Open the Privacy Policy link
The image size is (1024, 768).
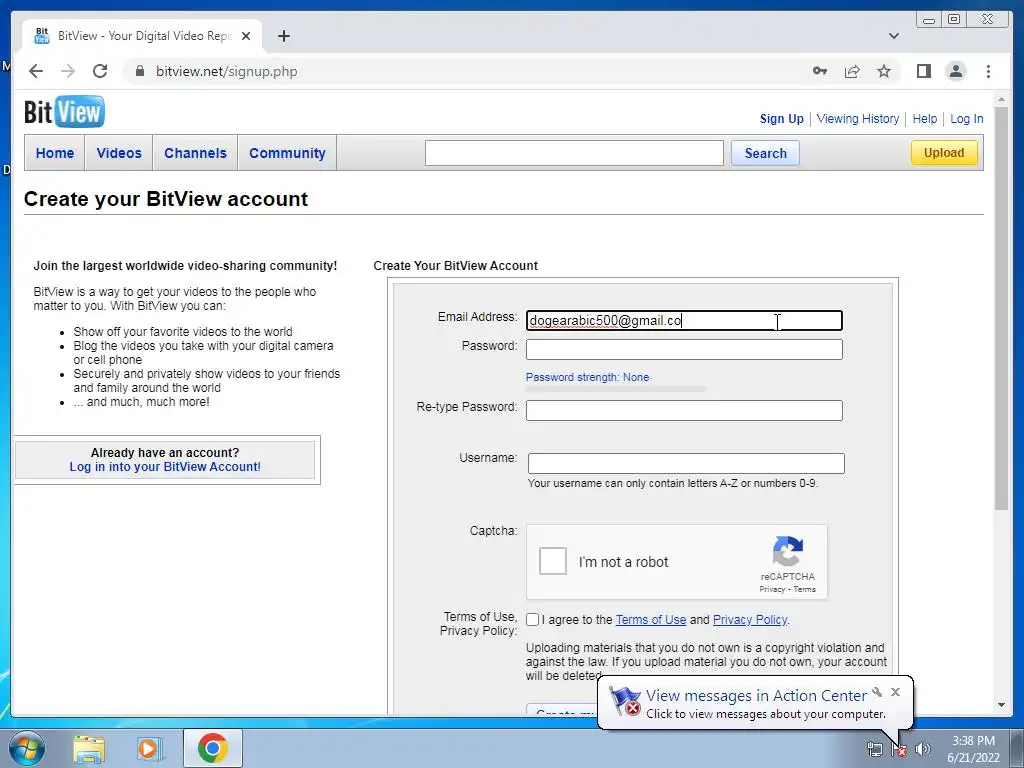[750, 620]
